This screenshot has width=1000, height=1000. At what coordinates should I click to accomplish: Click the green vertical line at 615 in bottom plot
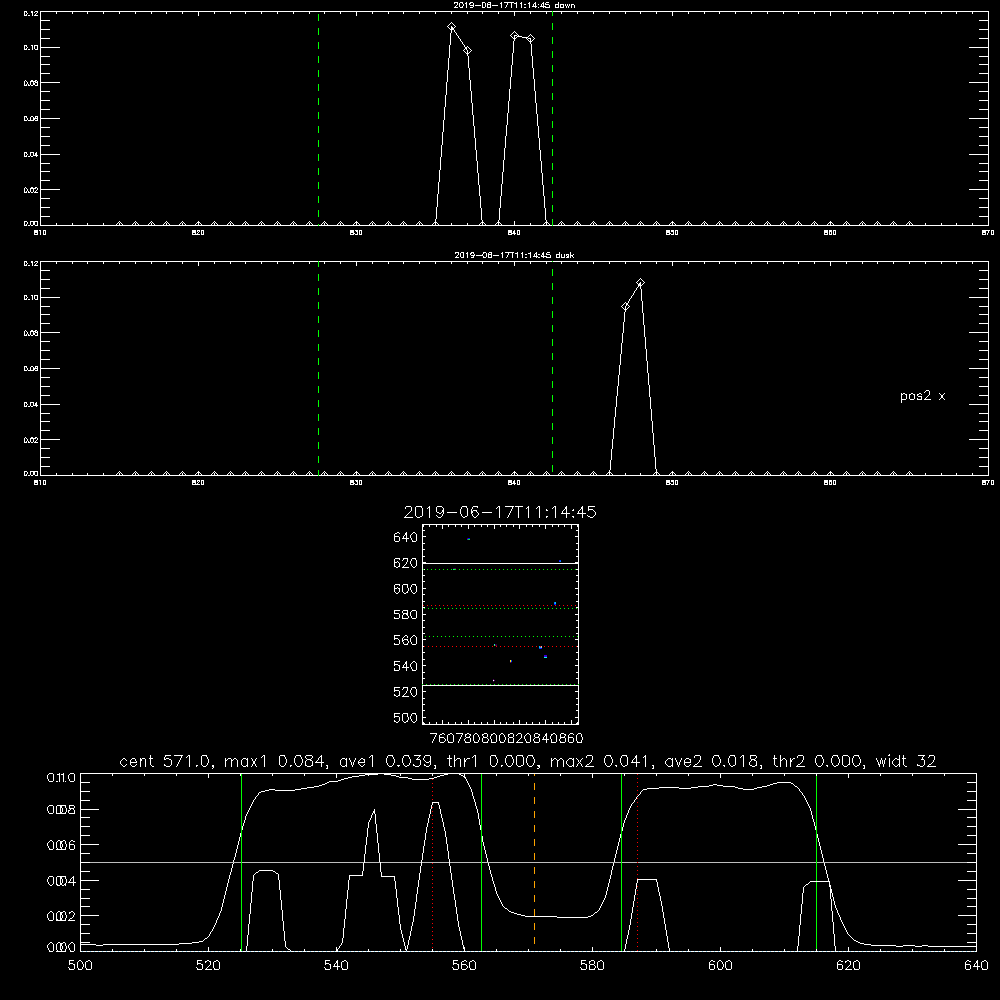(x=816, y=862)
